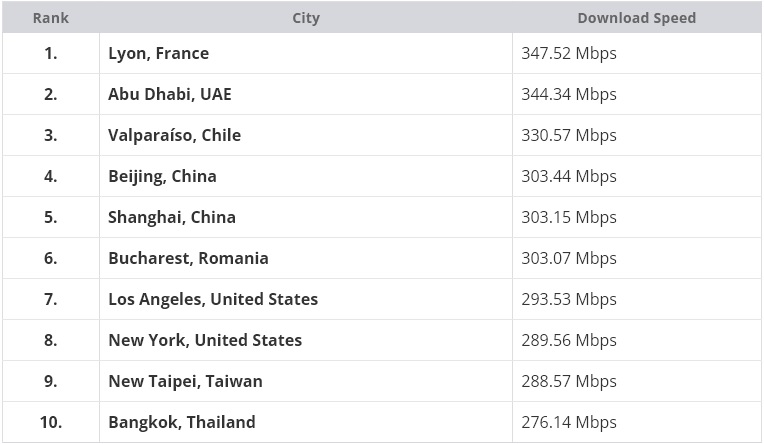Click the 347.52 Mbps speed value
764x444 pixels.
[x=569, y=53]
